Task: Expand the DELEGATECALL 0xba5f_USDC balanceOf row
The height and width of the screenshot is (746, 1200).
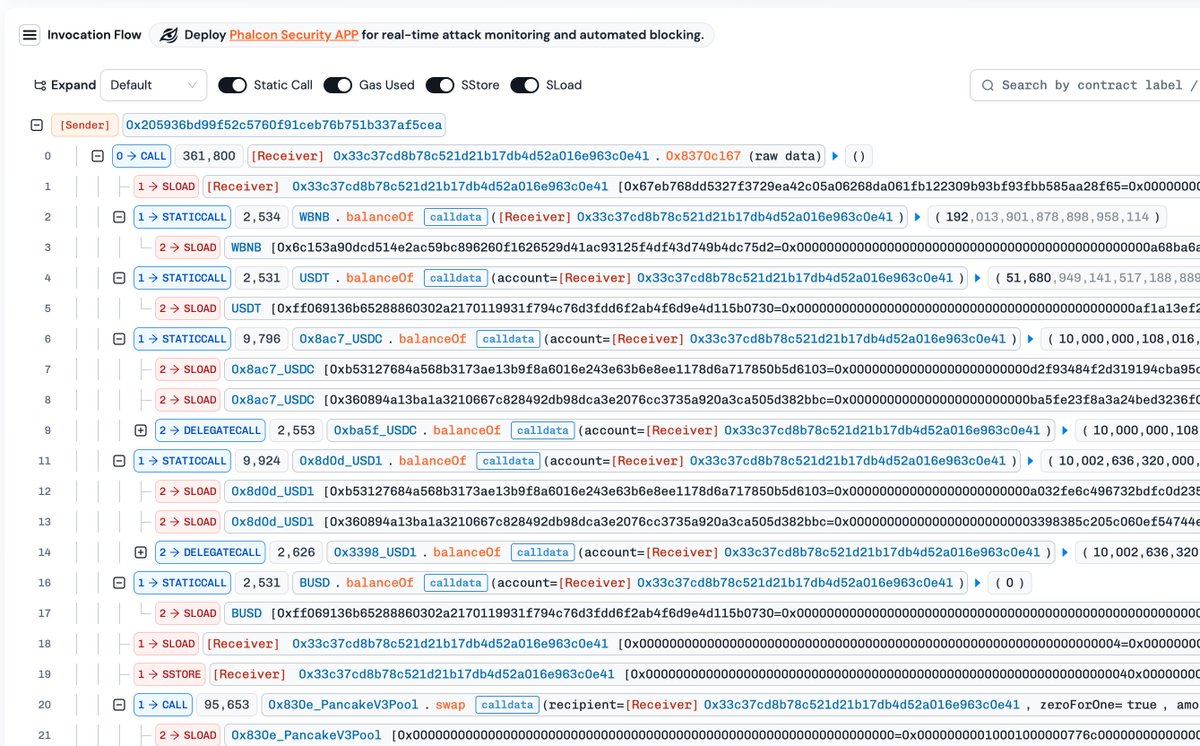Action: 140,430
